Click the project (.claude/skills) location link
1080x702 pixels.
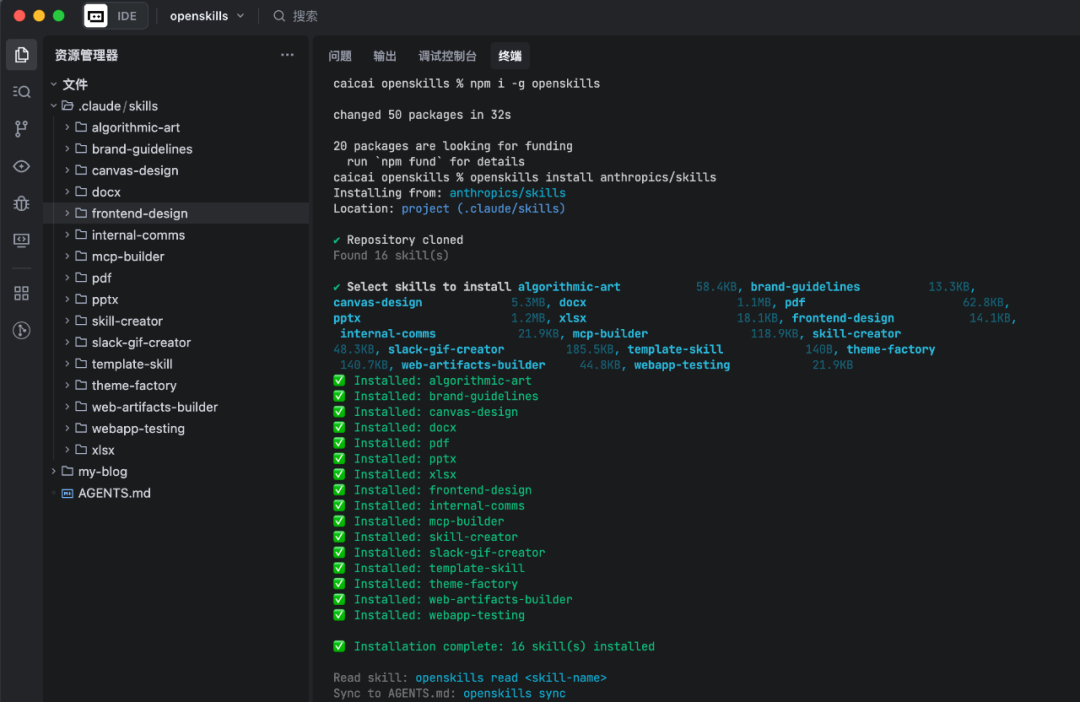pos(483,209)
